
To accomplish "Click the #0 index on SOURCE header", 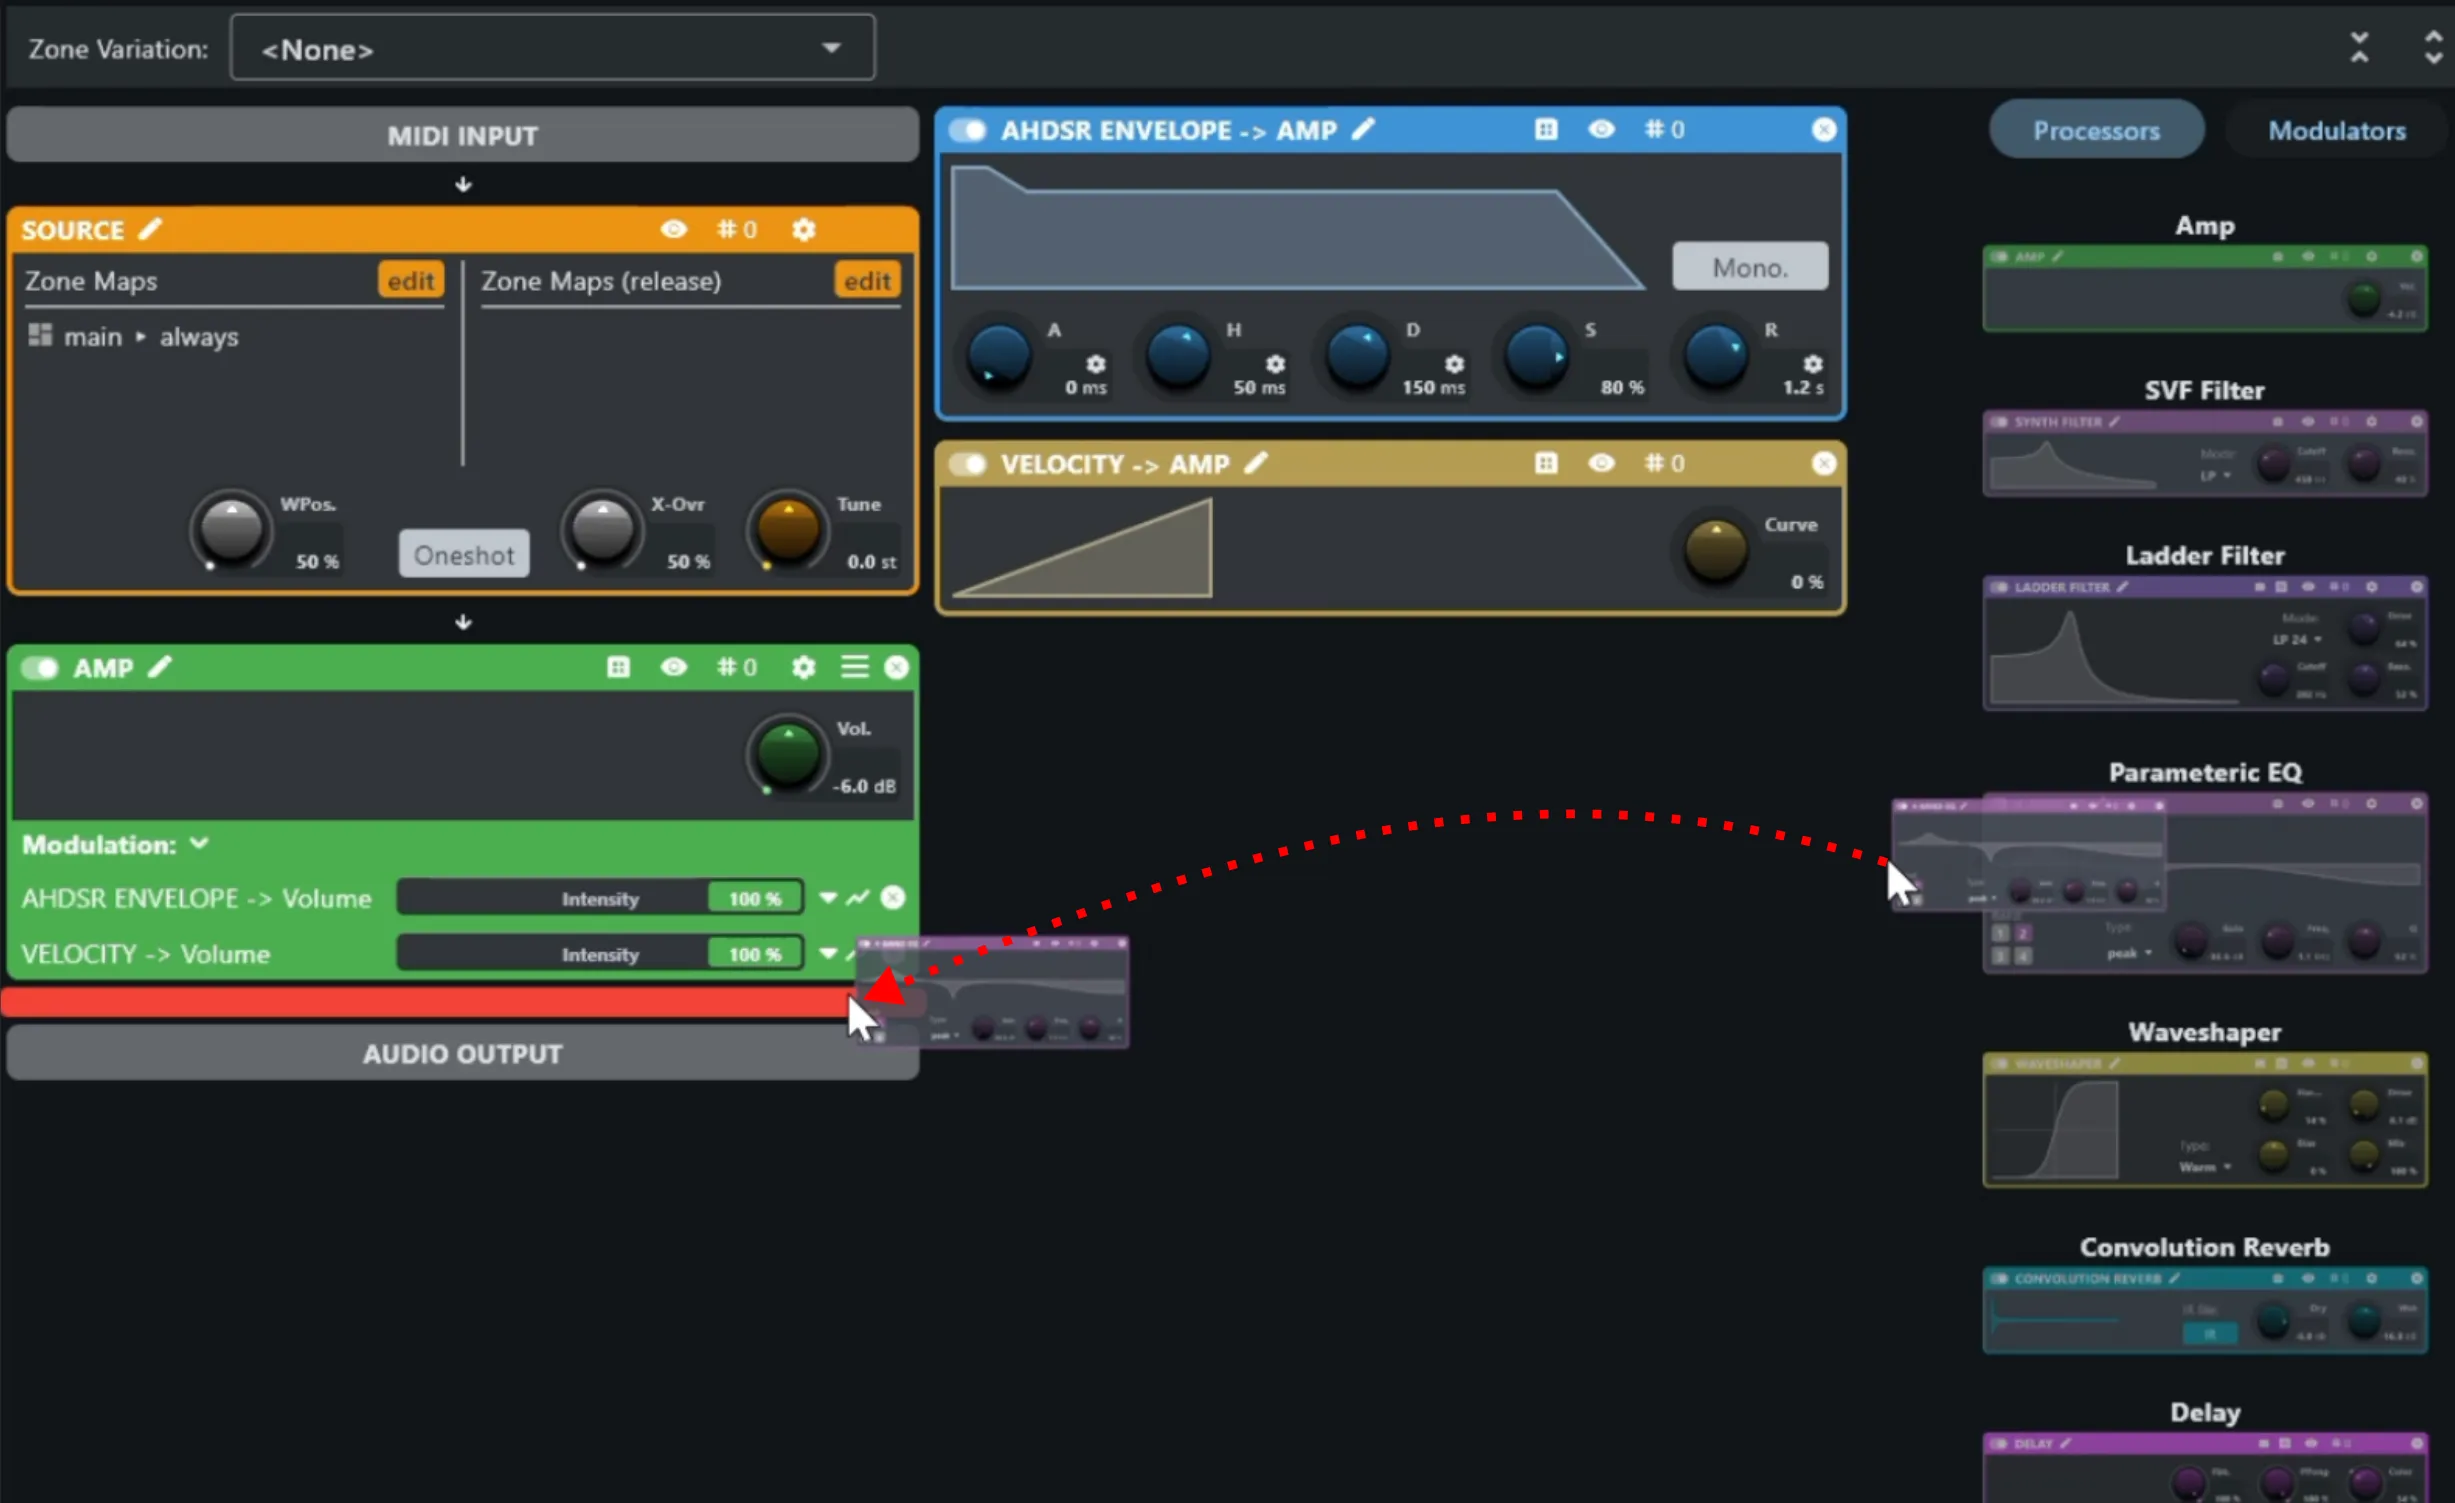I will click(x=737, y=229).
